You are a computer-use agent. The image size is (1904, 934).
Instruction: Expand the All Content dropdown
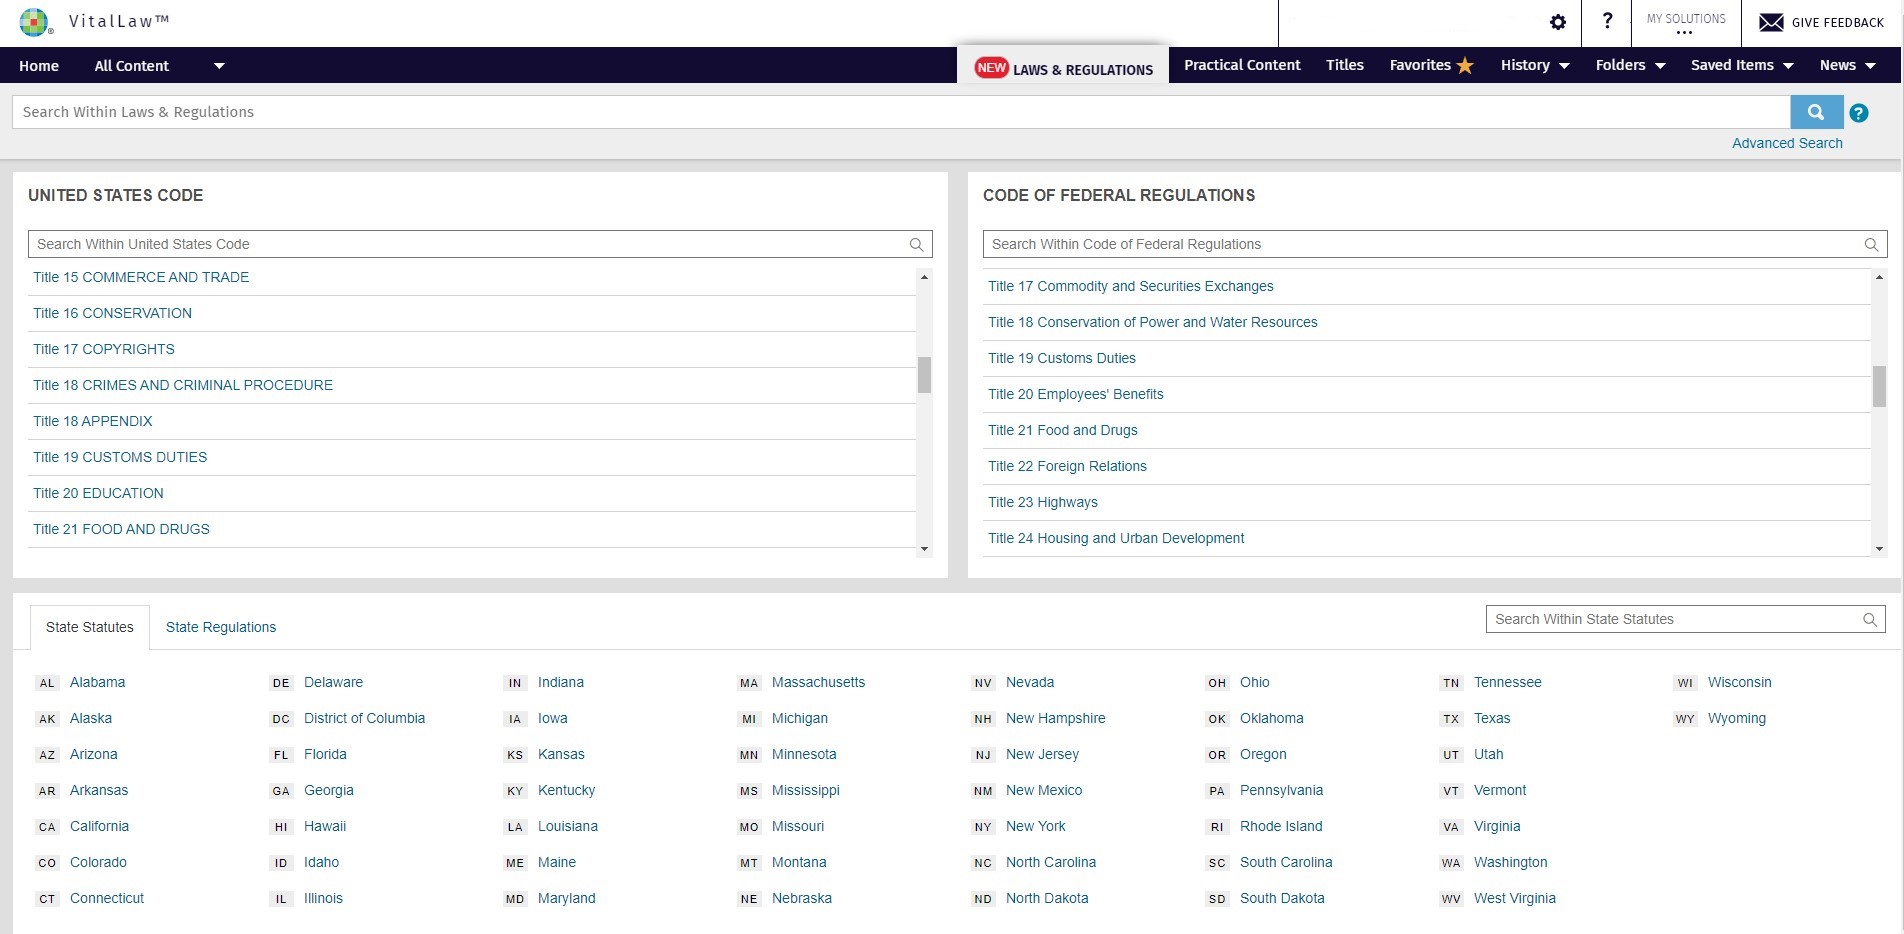tap(219, 66)
